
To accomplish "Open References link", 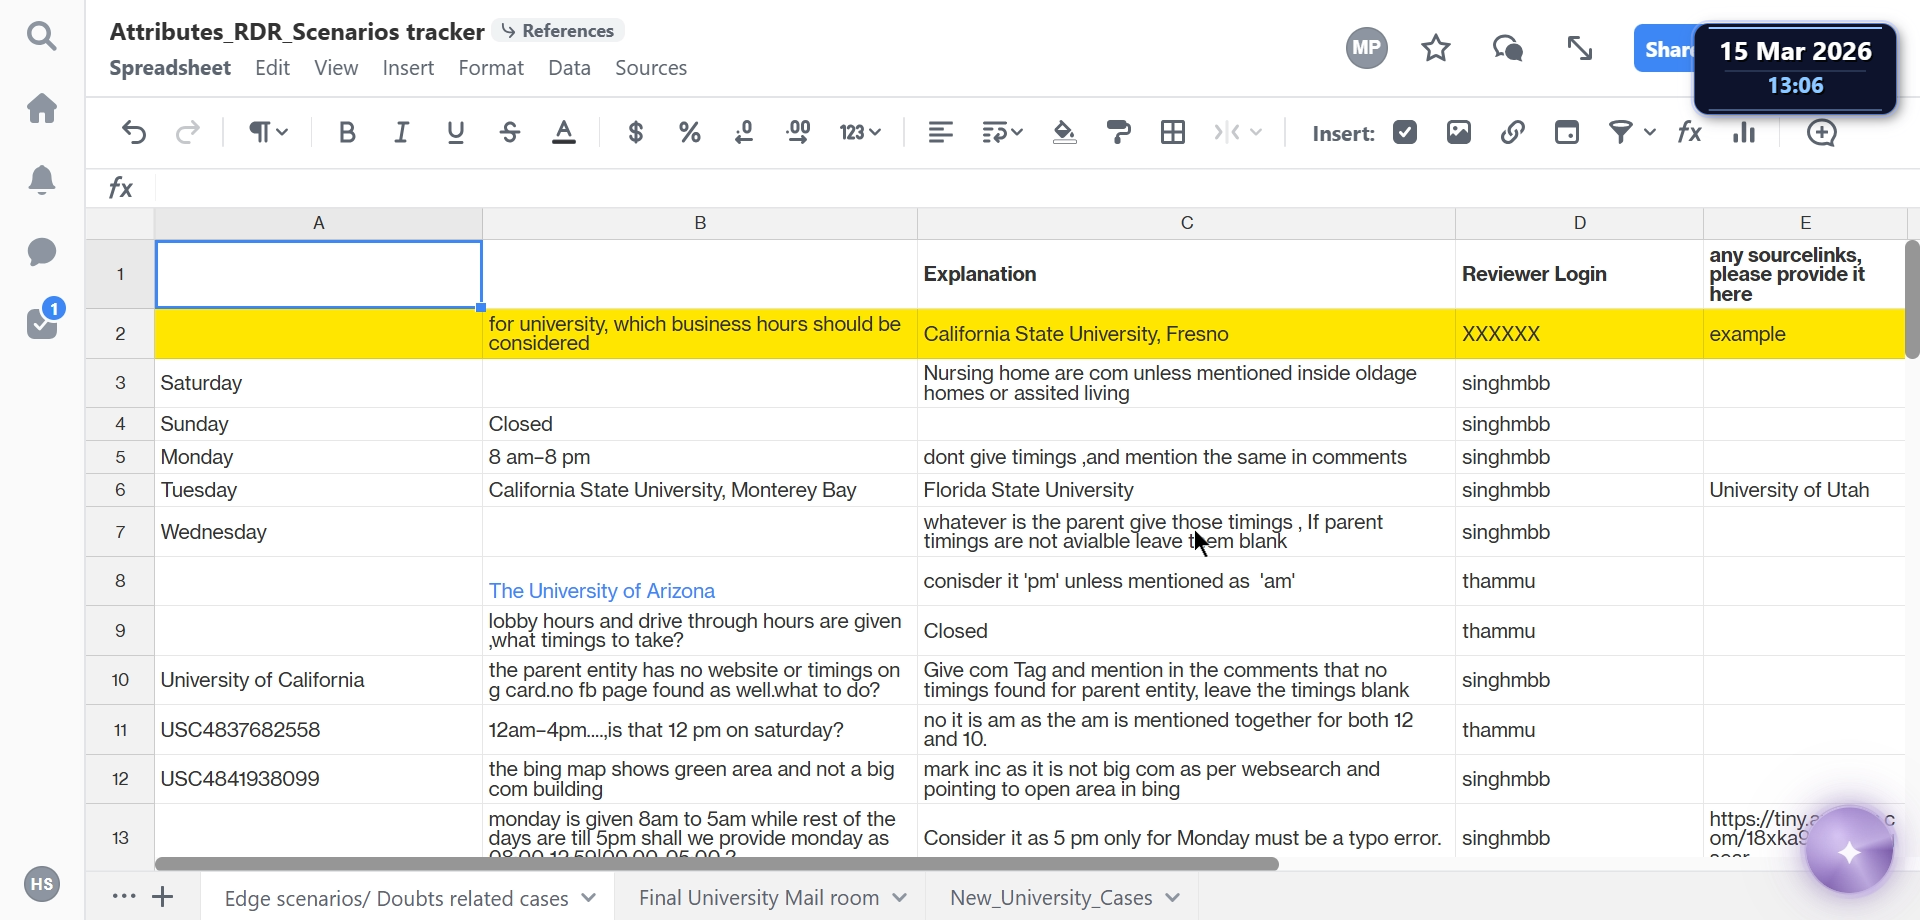I will pos(558,31).
